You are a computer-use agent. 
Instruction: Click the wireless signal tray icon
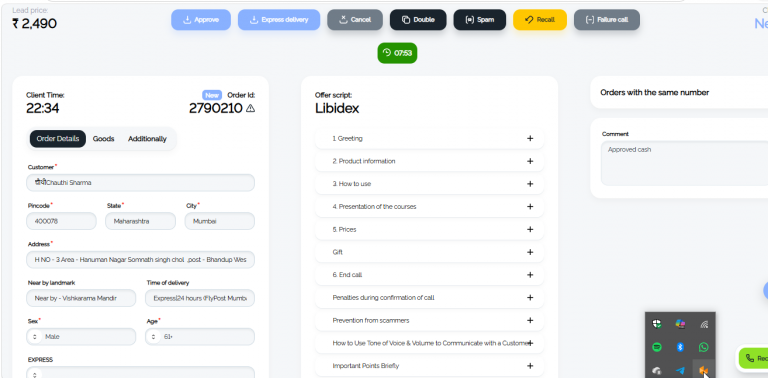(704, 324)
